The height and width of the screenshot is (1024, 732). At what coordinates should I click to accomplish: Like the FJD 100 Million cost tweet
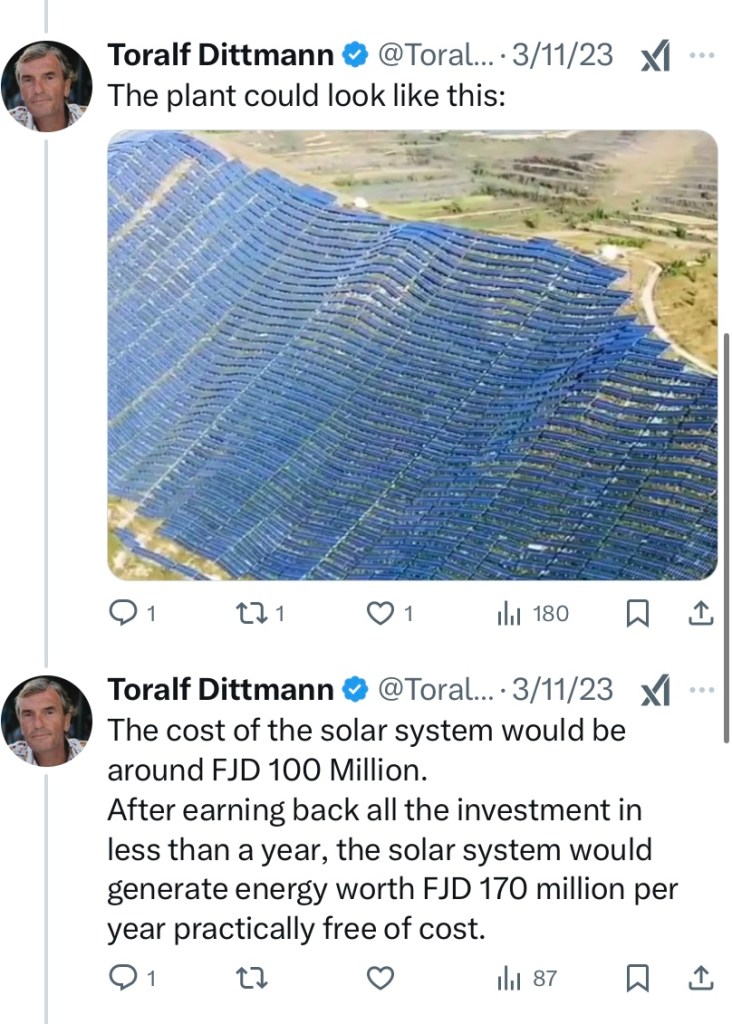(x=380, y=979)
